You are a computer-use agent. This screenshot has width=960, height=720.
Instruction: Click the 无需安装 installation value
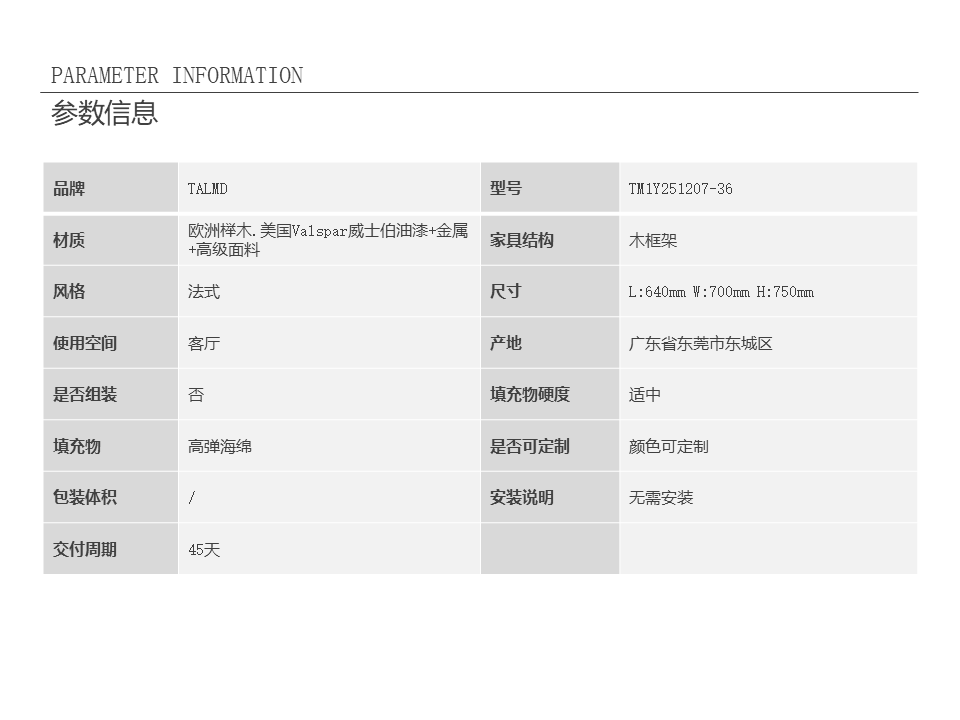(x=661, y=498)
